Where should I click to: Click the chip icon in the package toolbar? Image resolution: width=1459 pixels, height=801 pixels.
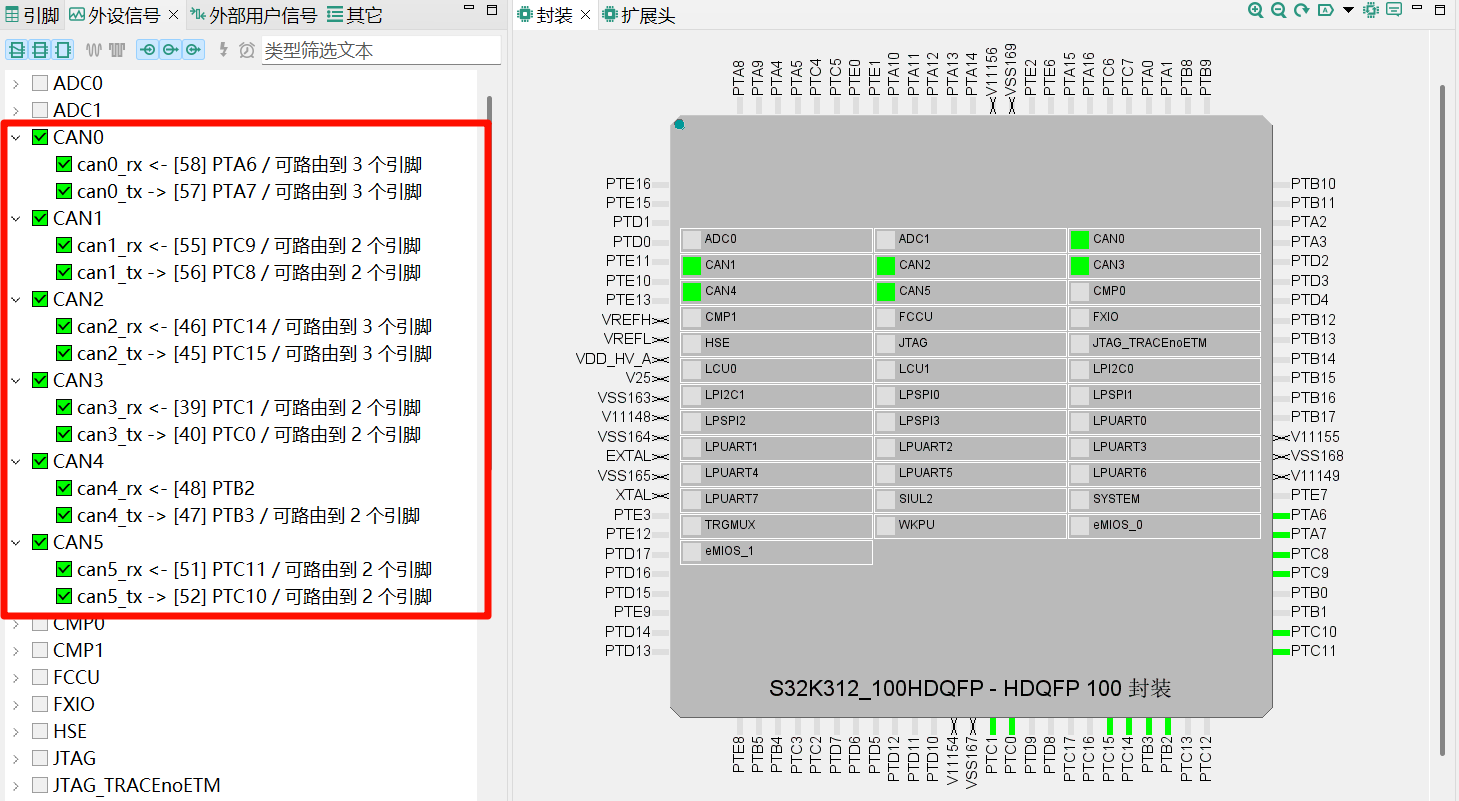1370,10
